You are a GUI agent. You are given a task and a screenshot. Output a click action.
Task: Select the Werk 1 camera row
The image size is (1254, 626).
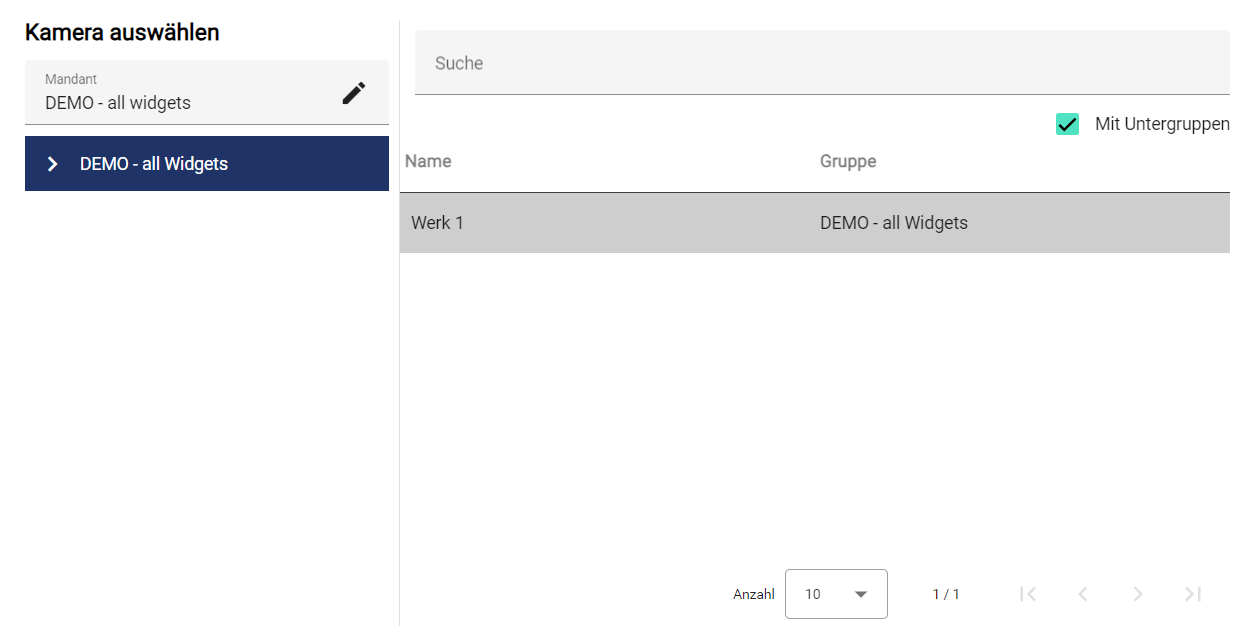pos(438,223)
